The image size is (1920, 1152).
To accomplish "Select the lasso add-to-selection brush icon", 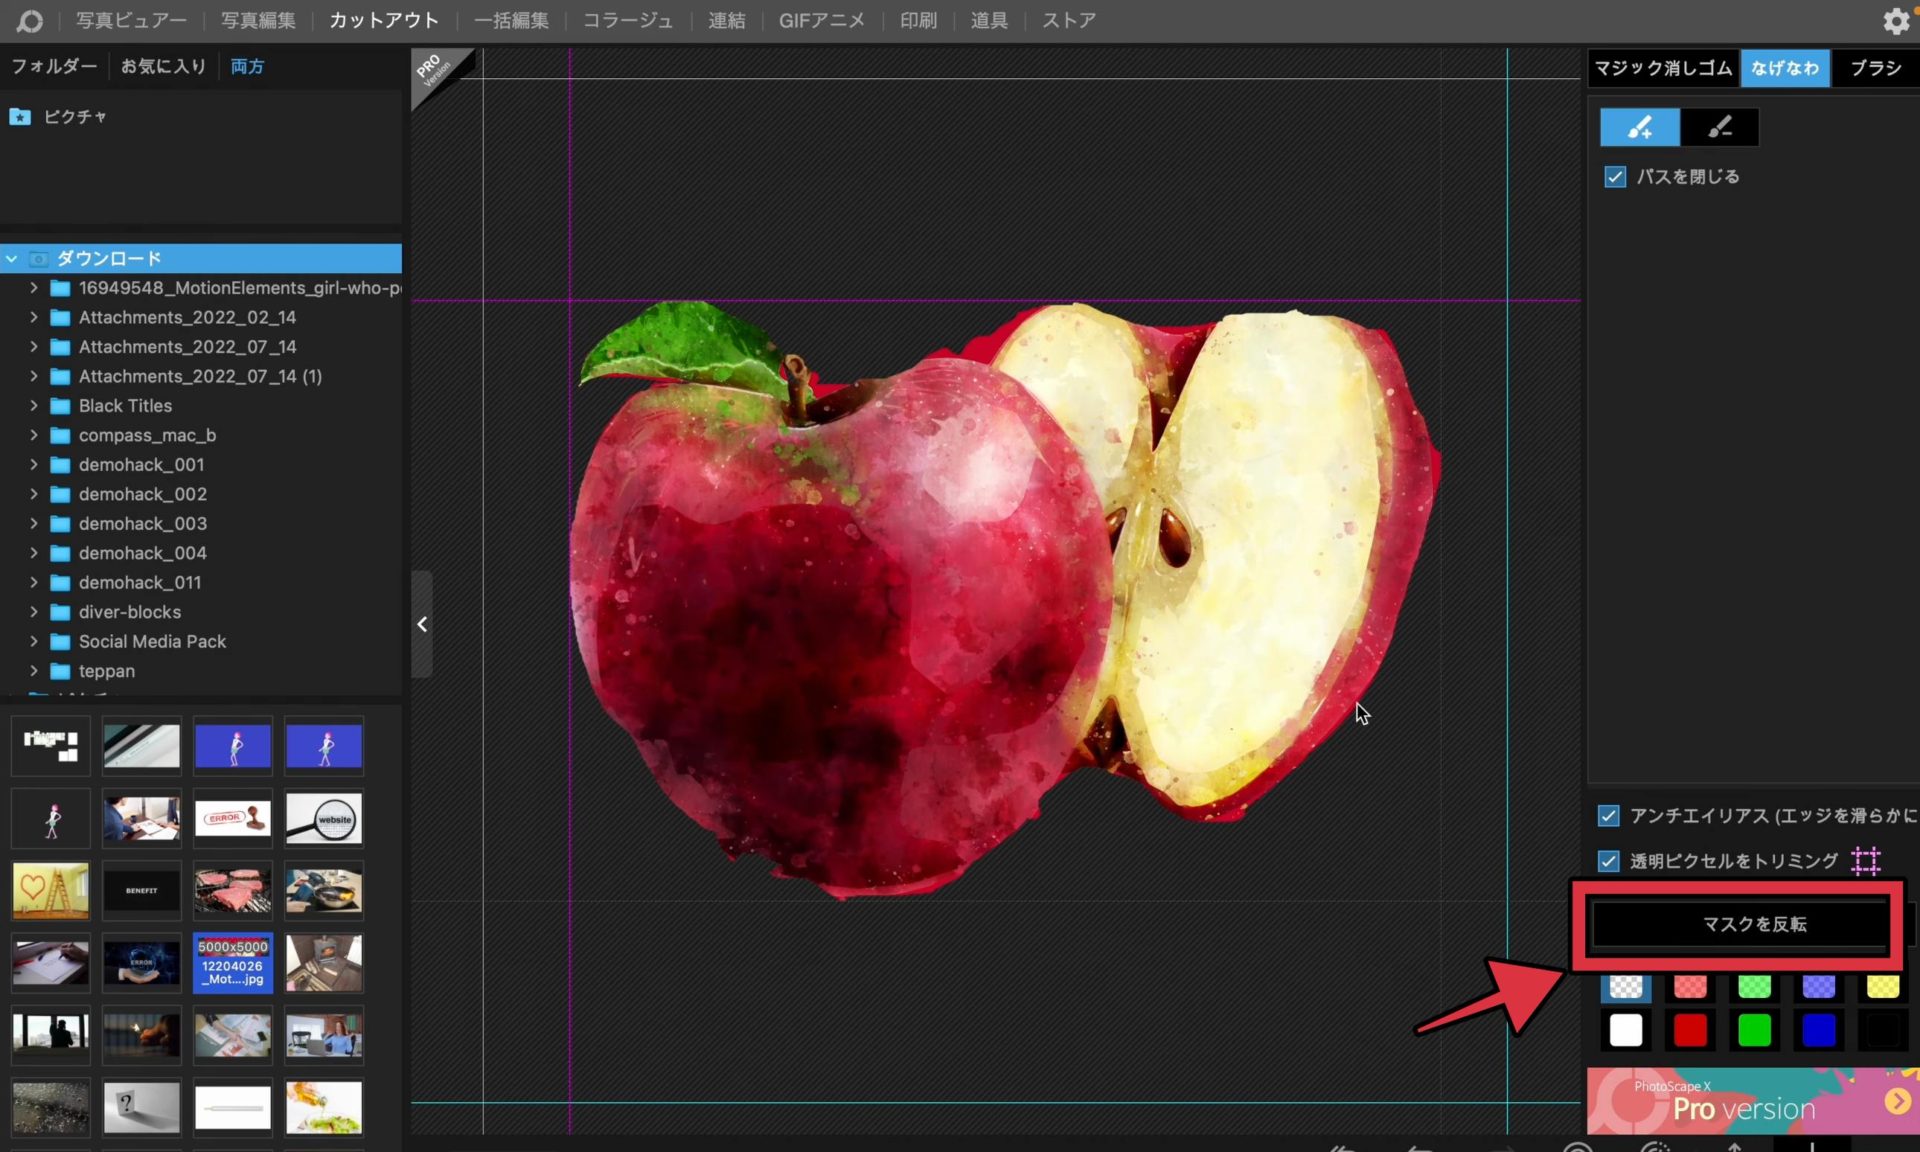I will click(1639, 127).
